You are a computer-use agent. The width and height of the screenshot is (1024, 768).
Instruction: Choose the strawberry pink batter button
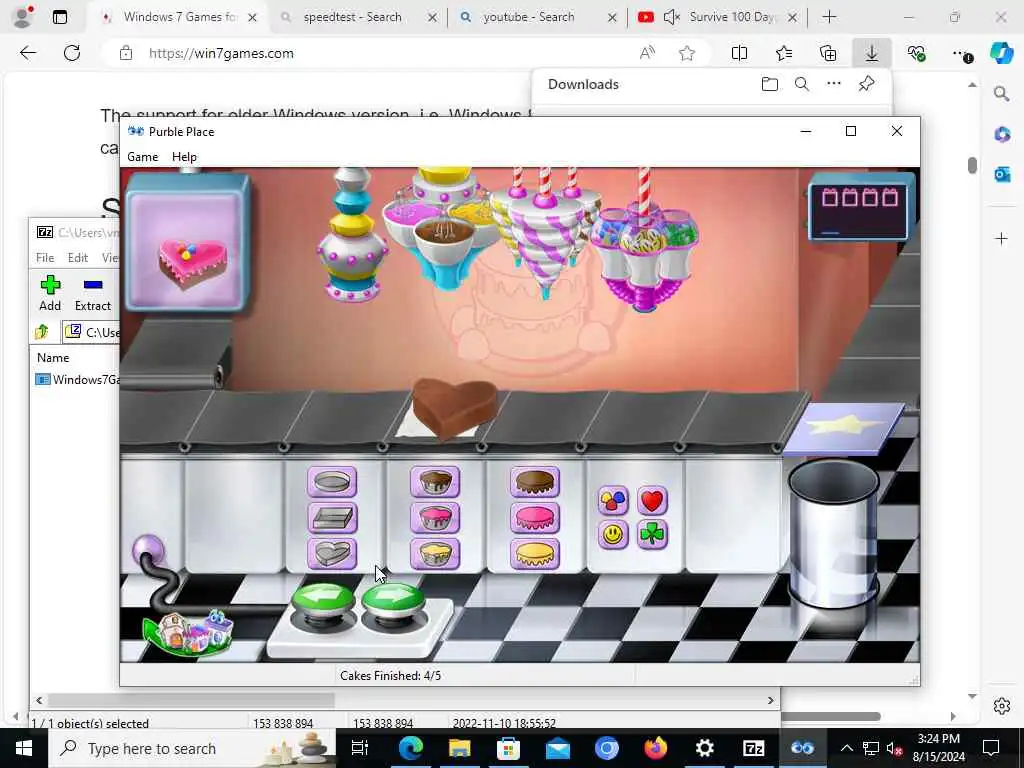pyautogui.click(x=435, y=519)
